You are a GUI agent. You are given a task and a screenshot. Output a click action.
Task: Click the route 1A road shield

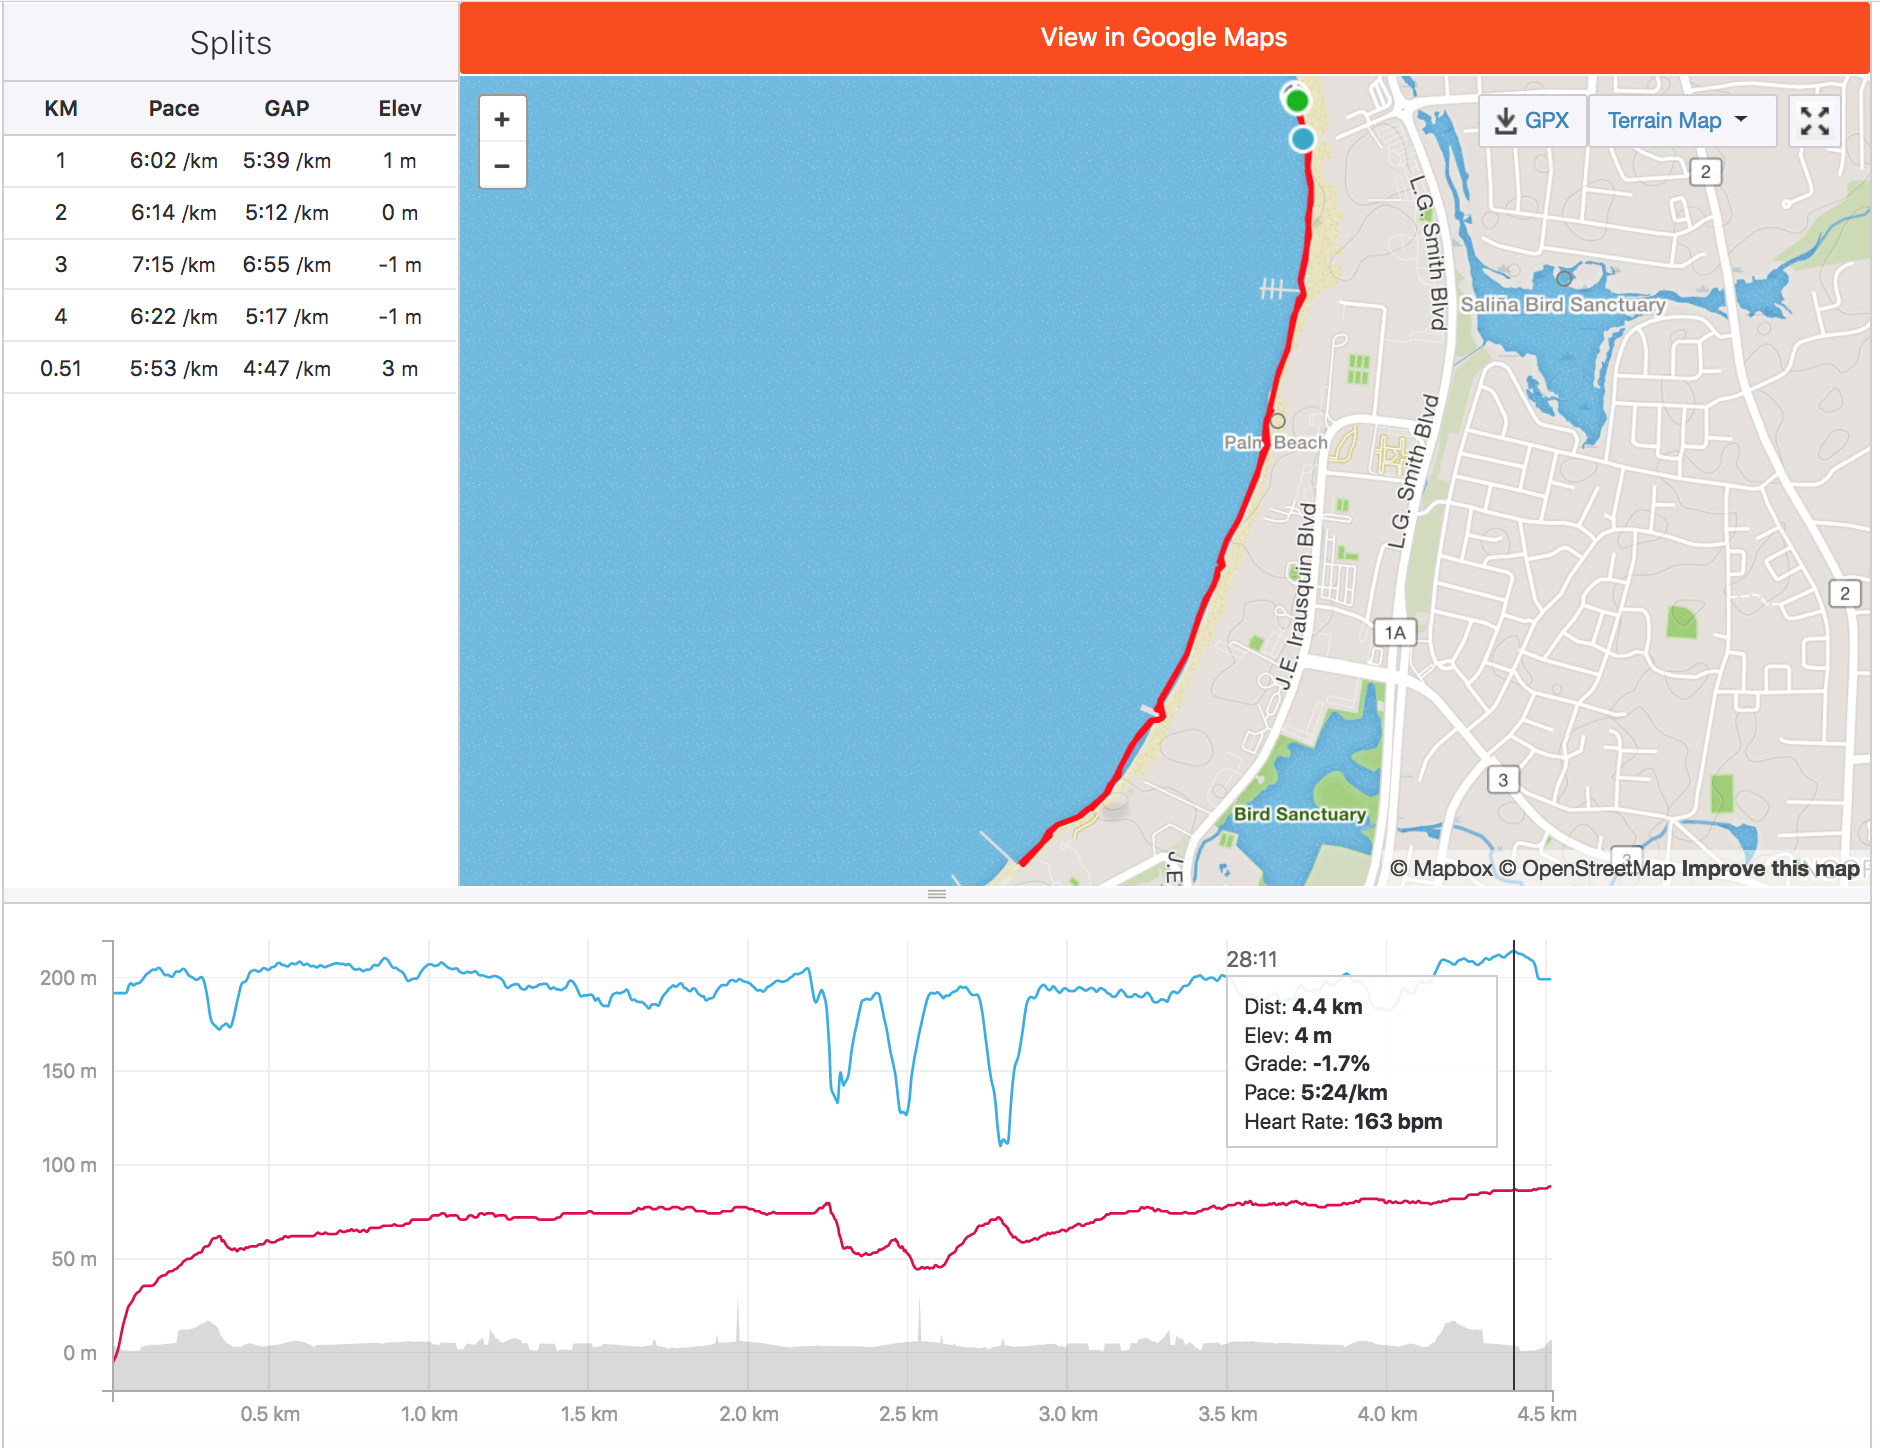click(x=1395, y=632)
